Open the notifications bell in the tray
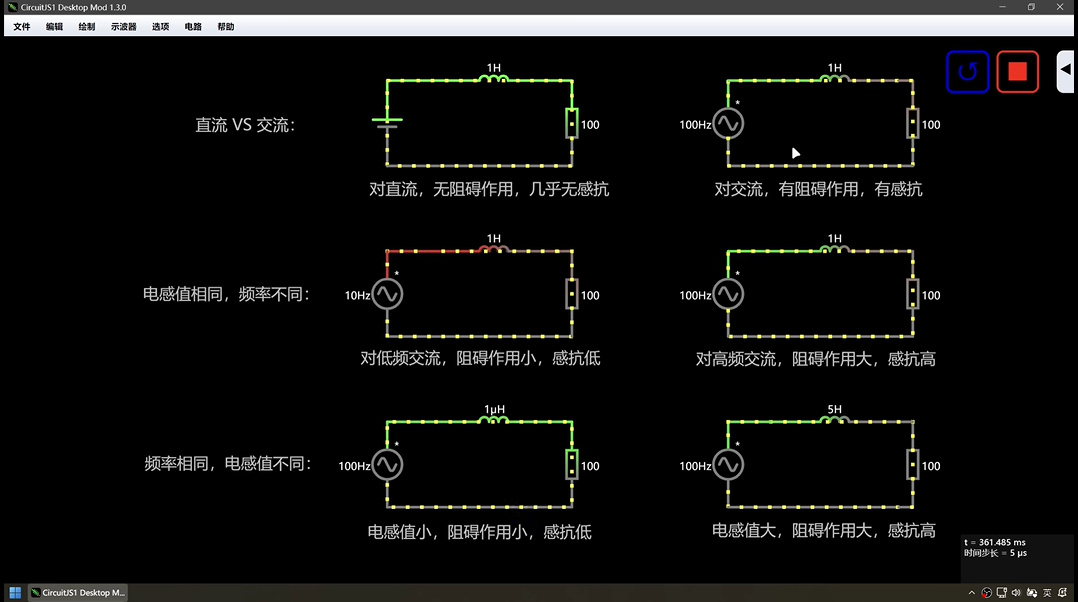The height and width of the screenshot is (602, 1078). point(1062,592)
